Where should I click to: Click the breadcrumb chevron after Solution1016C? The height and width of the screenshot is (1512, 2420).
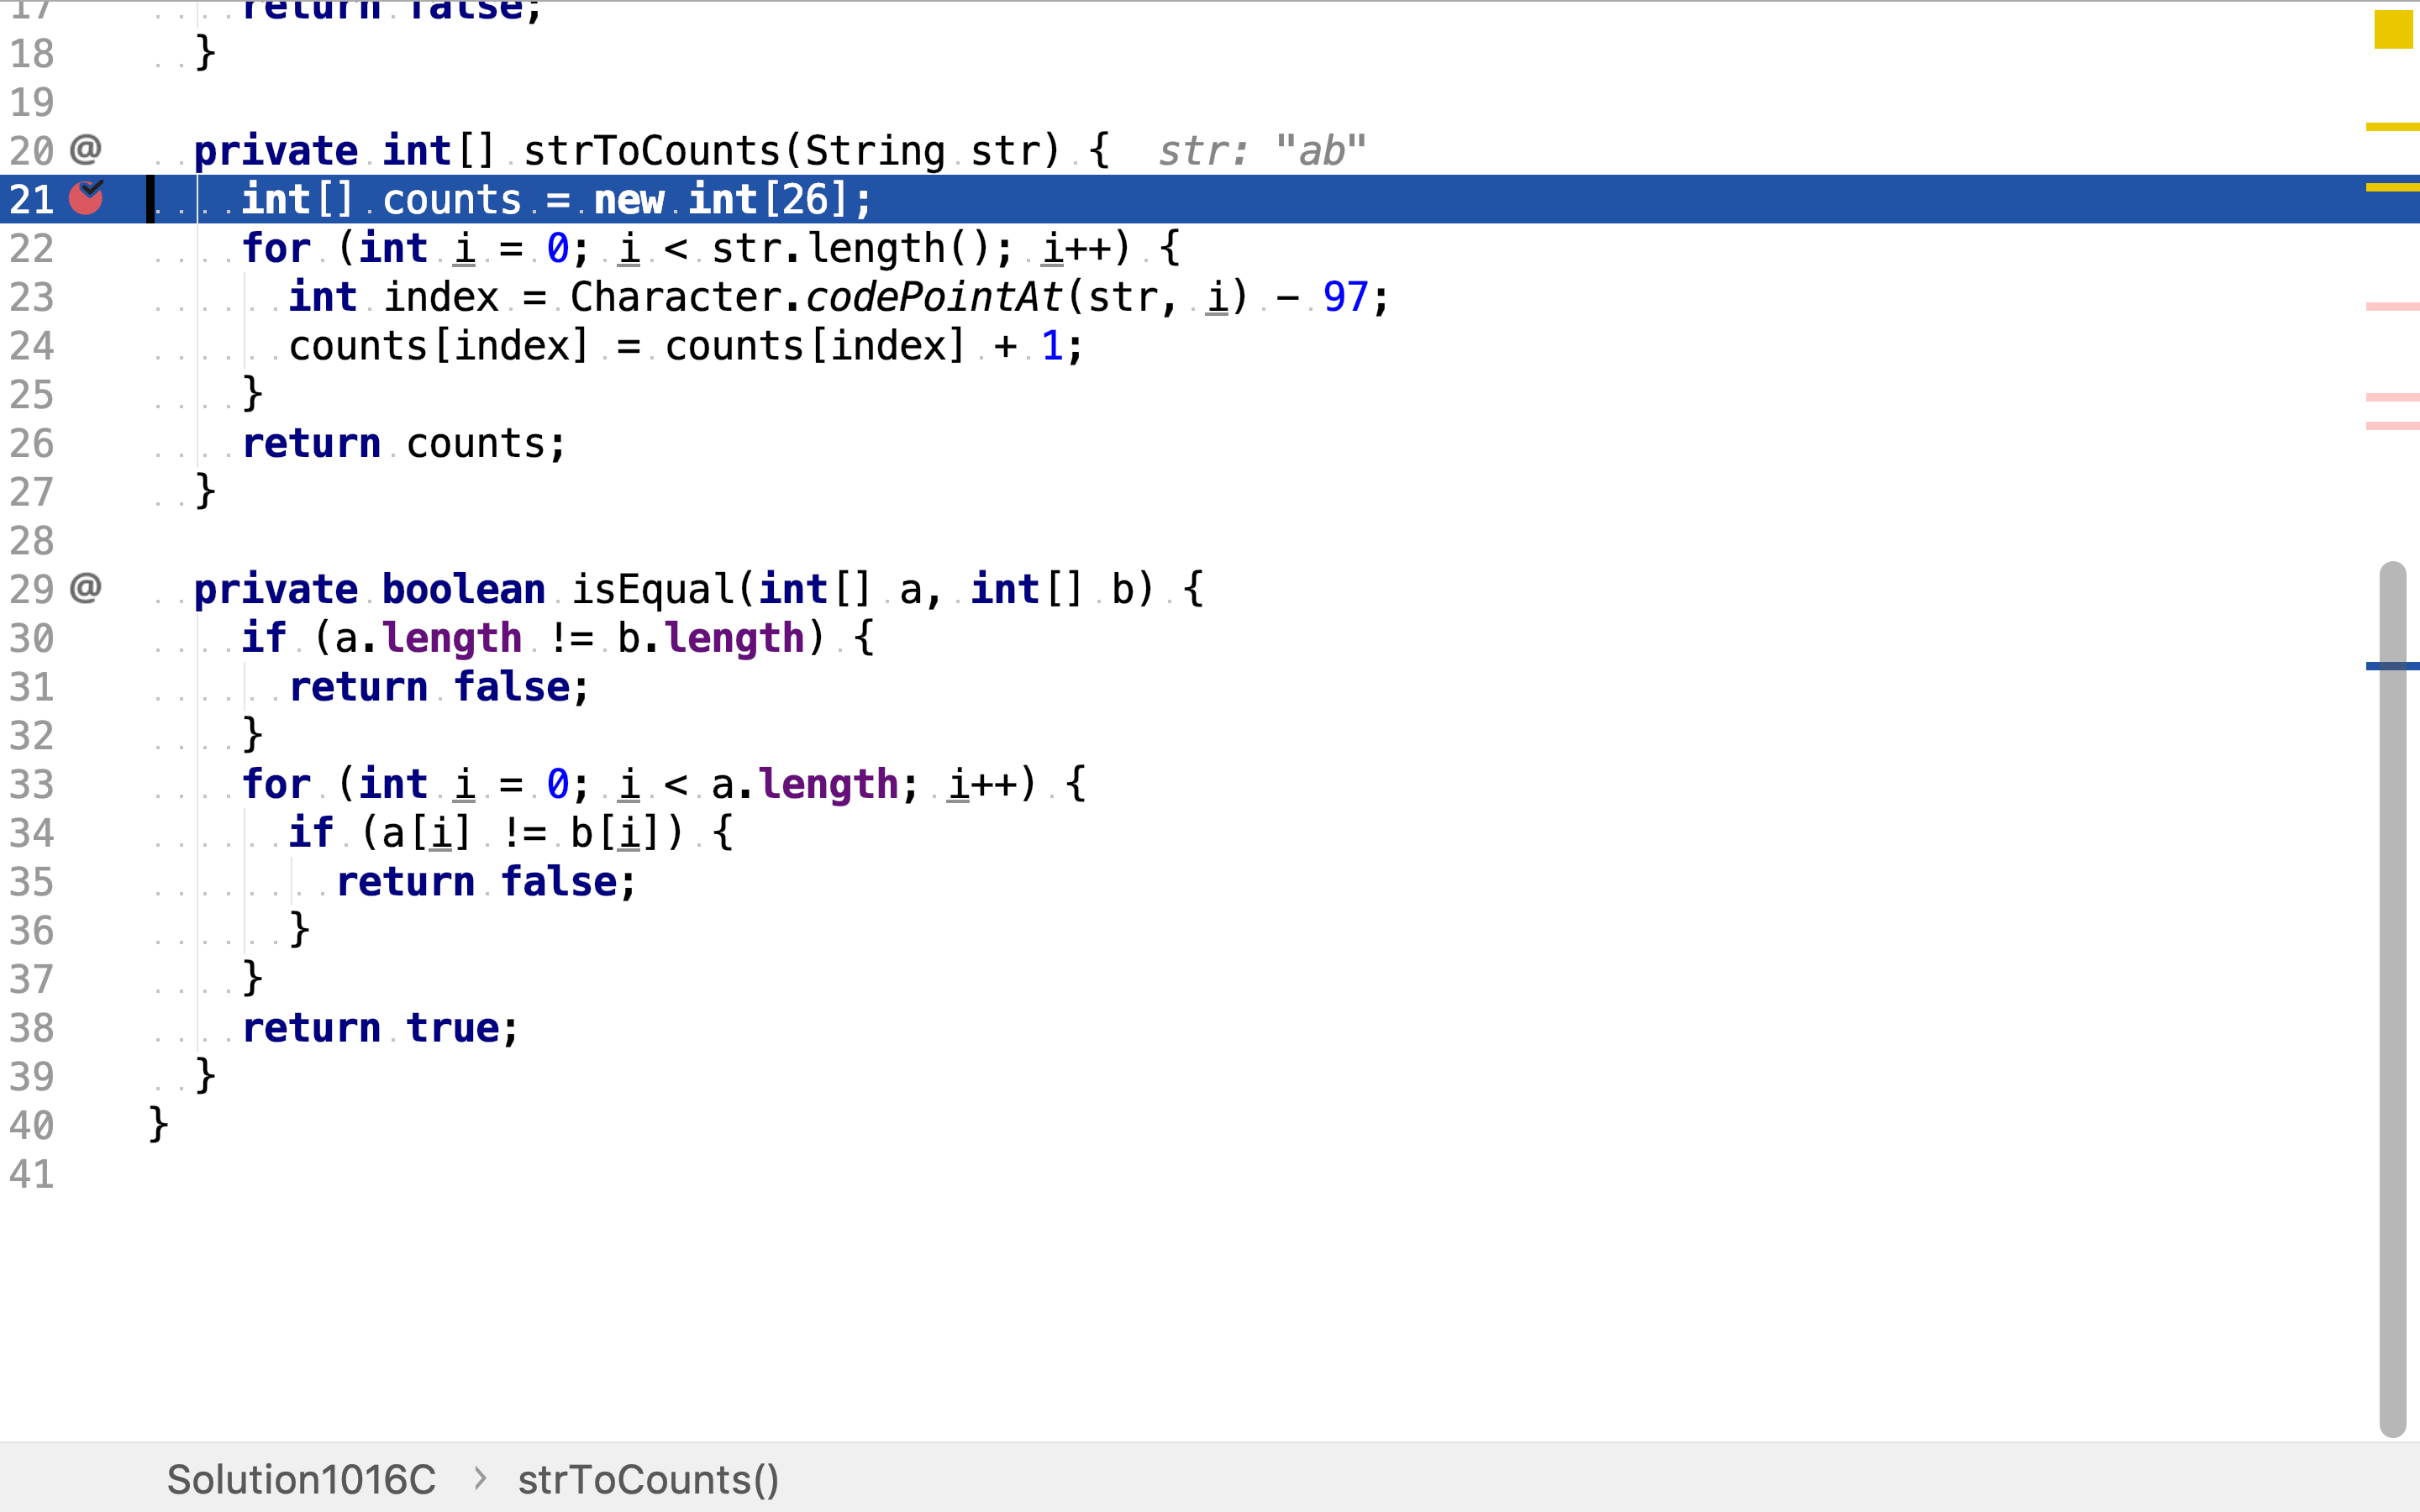(480, 1478)
